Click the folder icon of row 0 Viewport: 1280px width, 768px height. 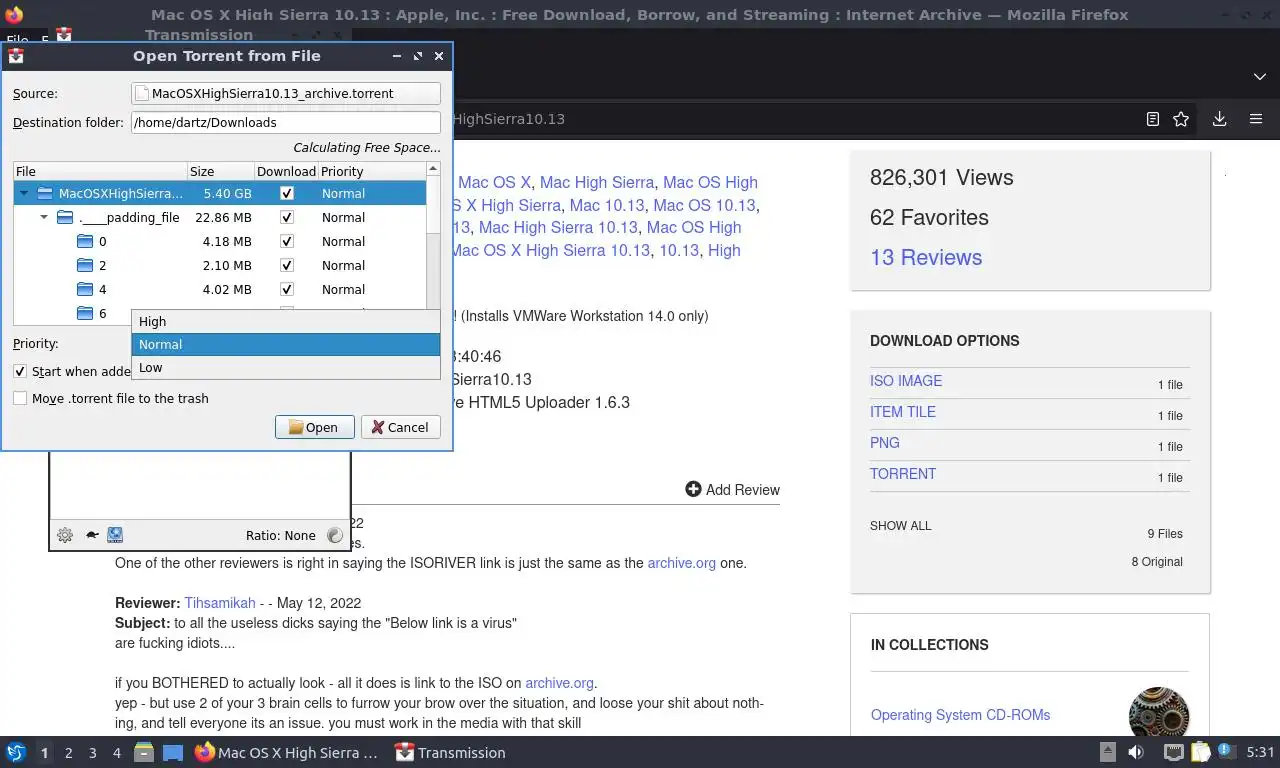85,241
